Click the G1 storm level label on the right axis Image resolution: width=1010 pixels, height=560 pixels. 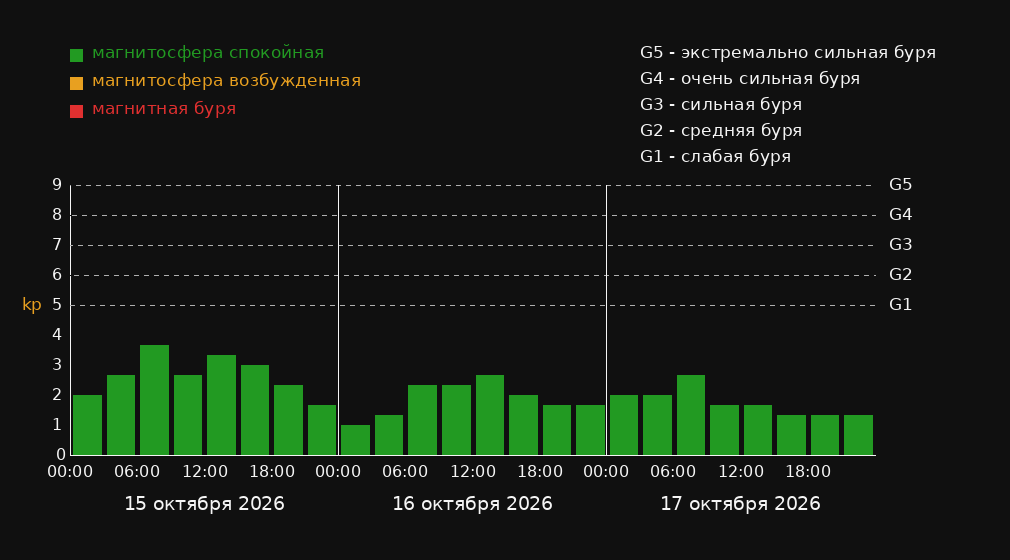click(900, 305)
